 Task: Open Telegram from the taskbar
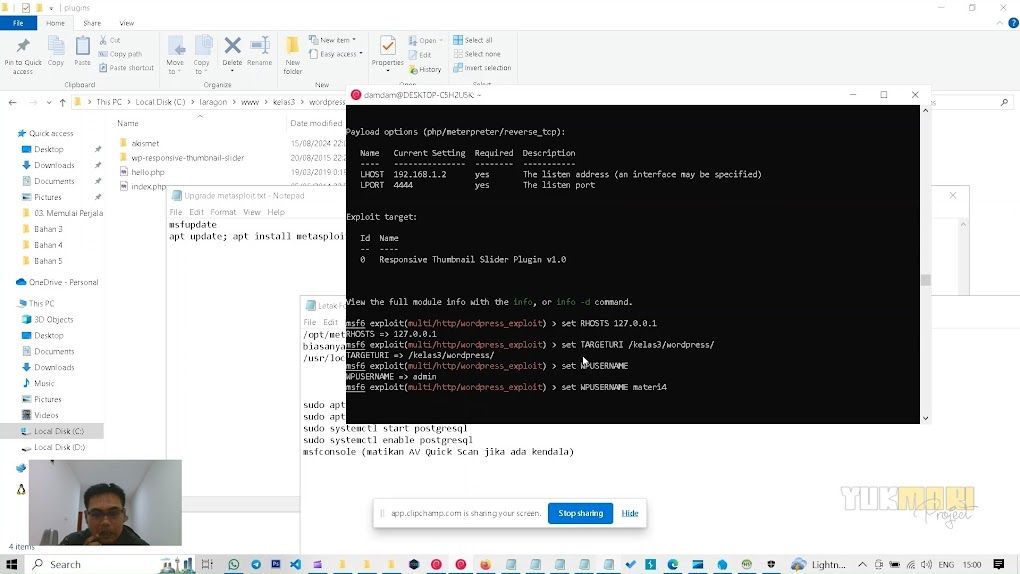[x=256, y=564]
